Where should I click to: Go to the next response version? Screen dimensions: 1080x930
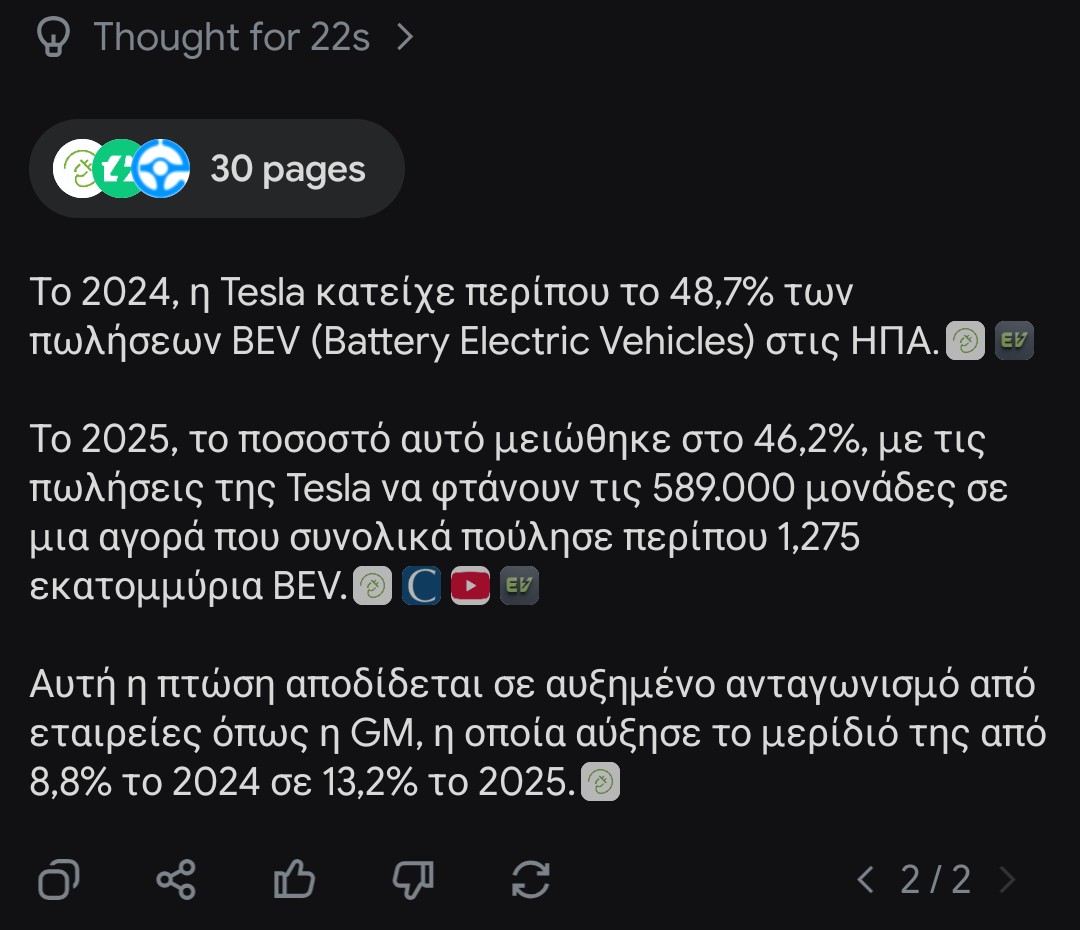click(1007, 880)
